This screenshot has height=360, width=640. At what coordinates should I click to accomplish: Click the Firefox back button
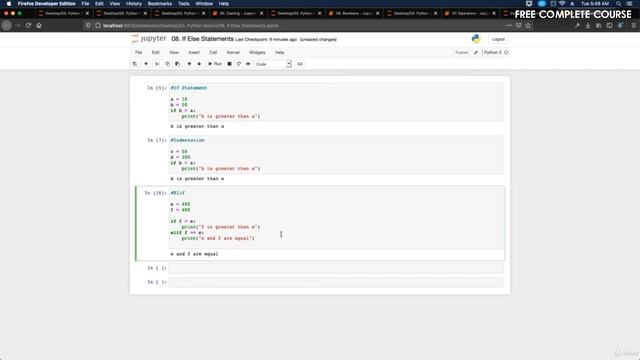7,25
